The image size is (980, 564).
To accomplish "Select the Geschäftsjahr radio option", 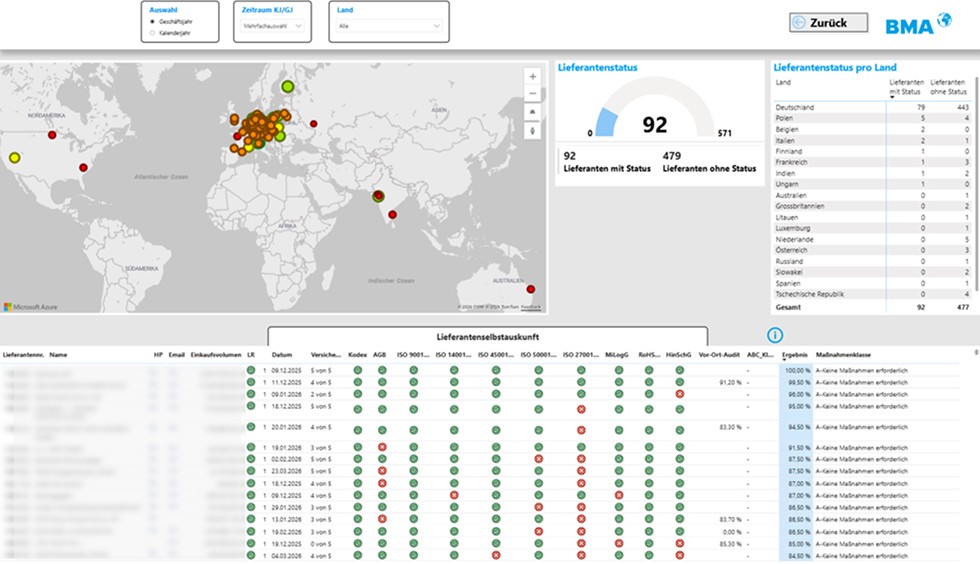I will pyautogui.click(x=152, y=21).
